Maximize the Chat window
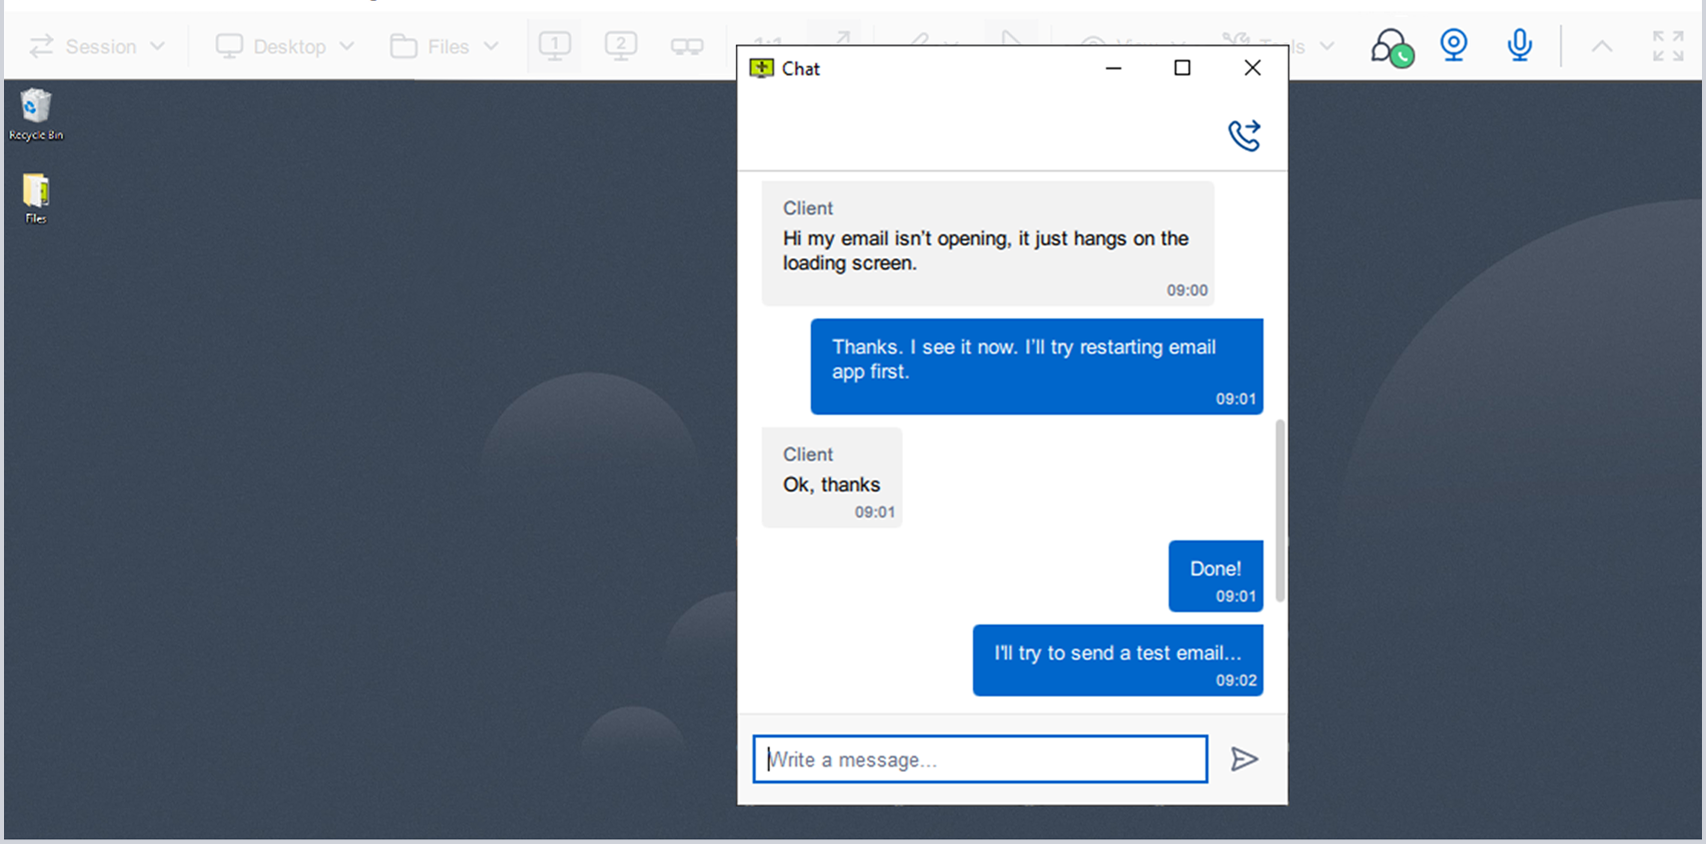 (x=1182, y=68)
